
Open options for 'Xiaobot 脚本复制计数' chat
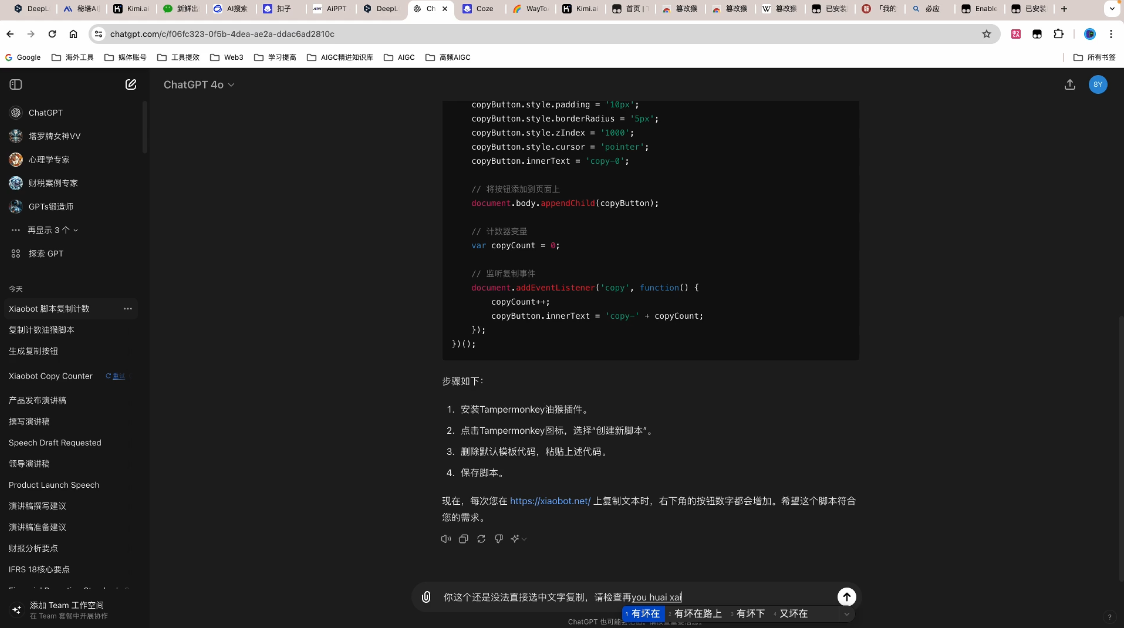coord(127,309)
